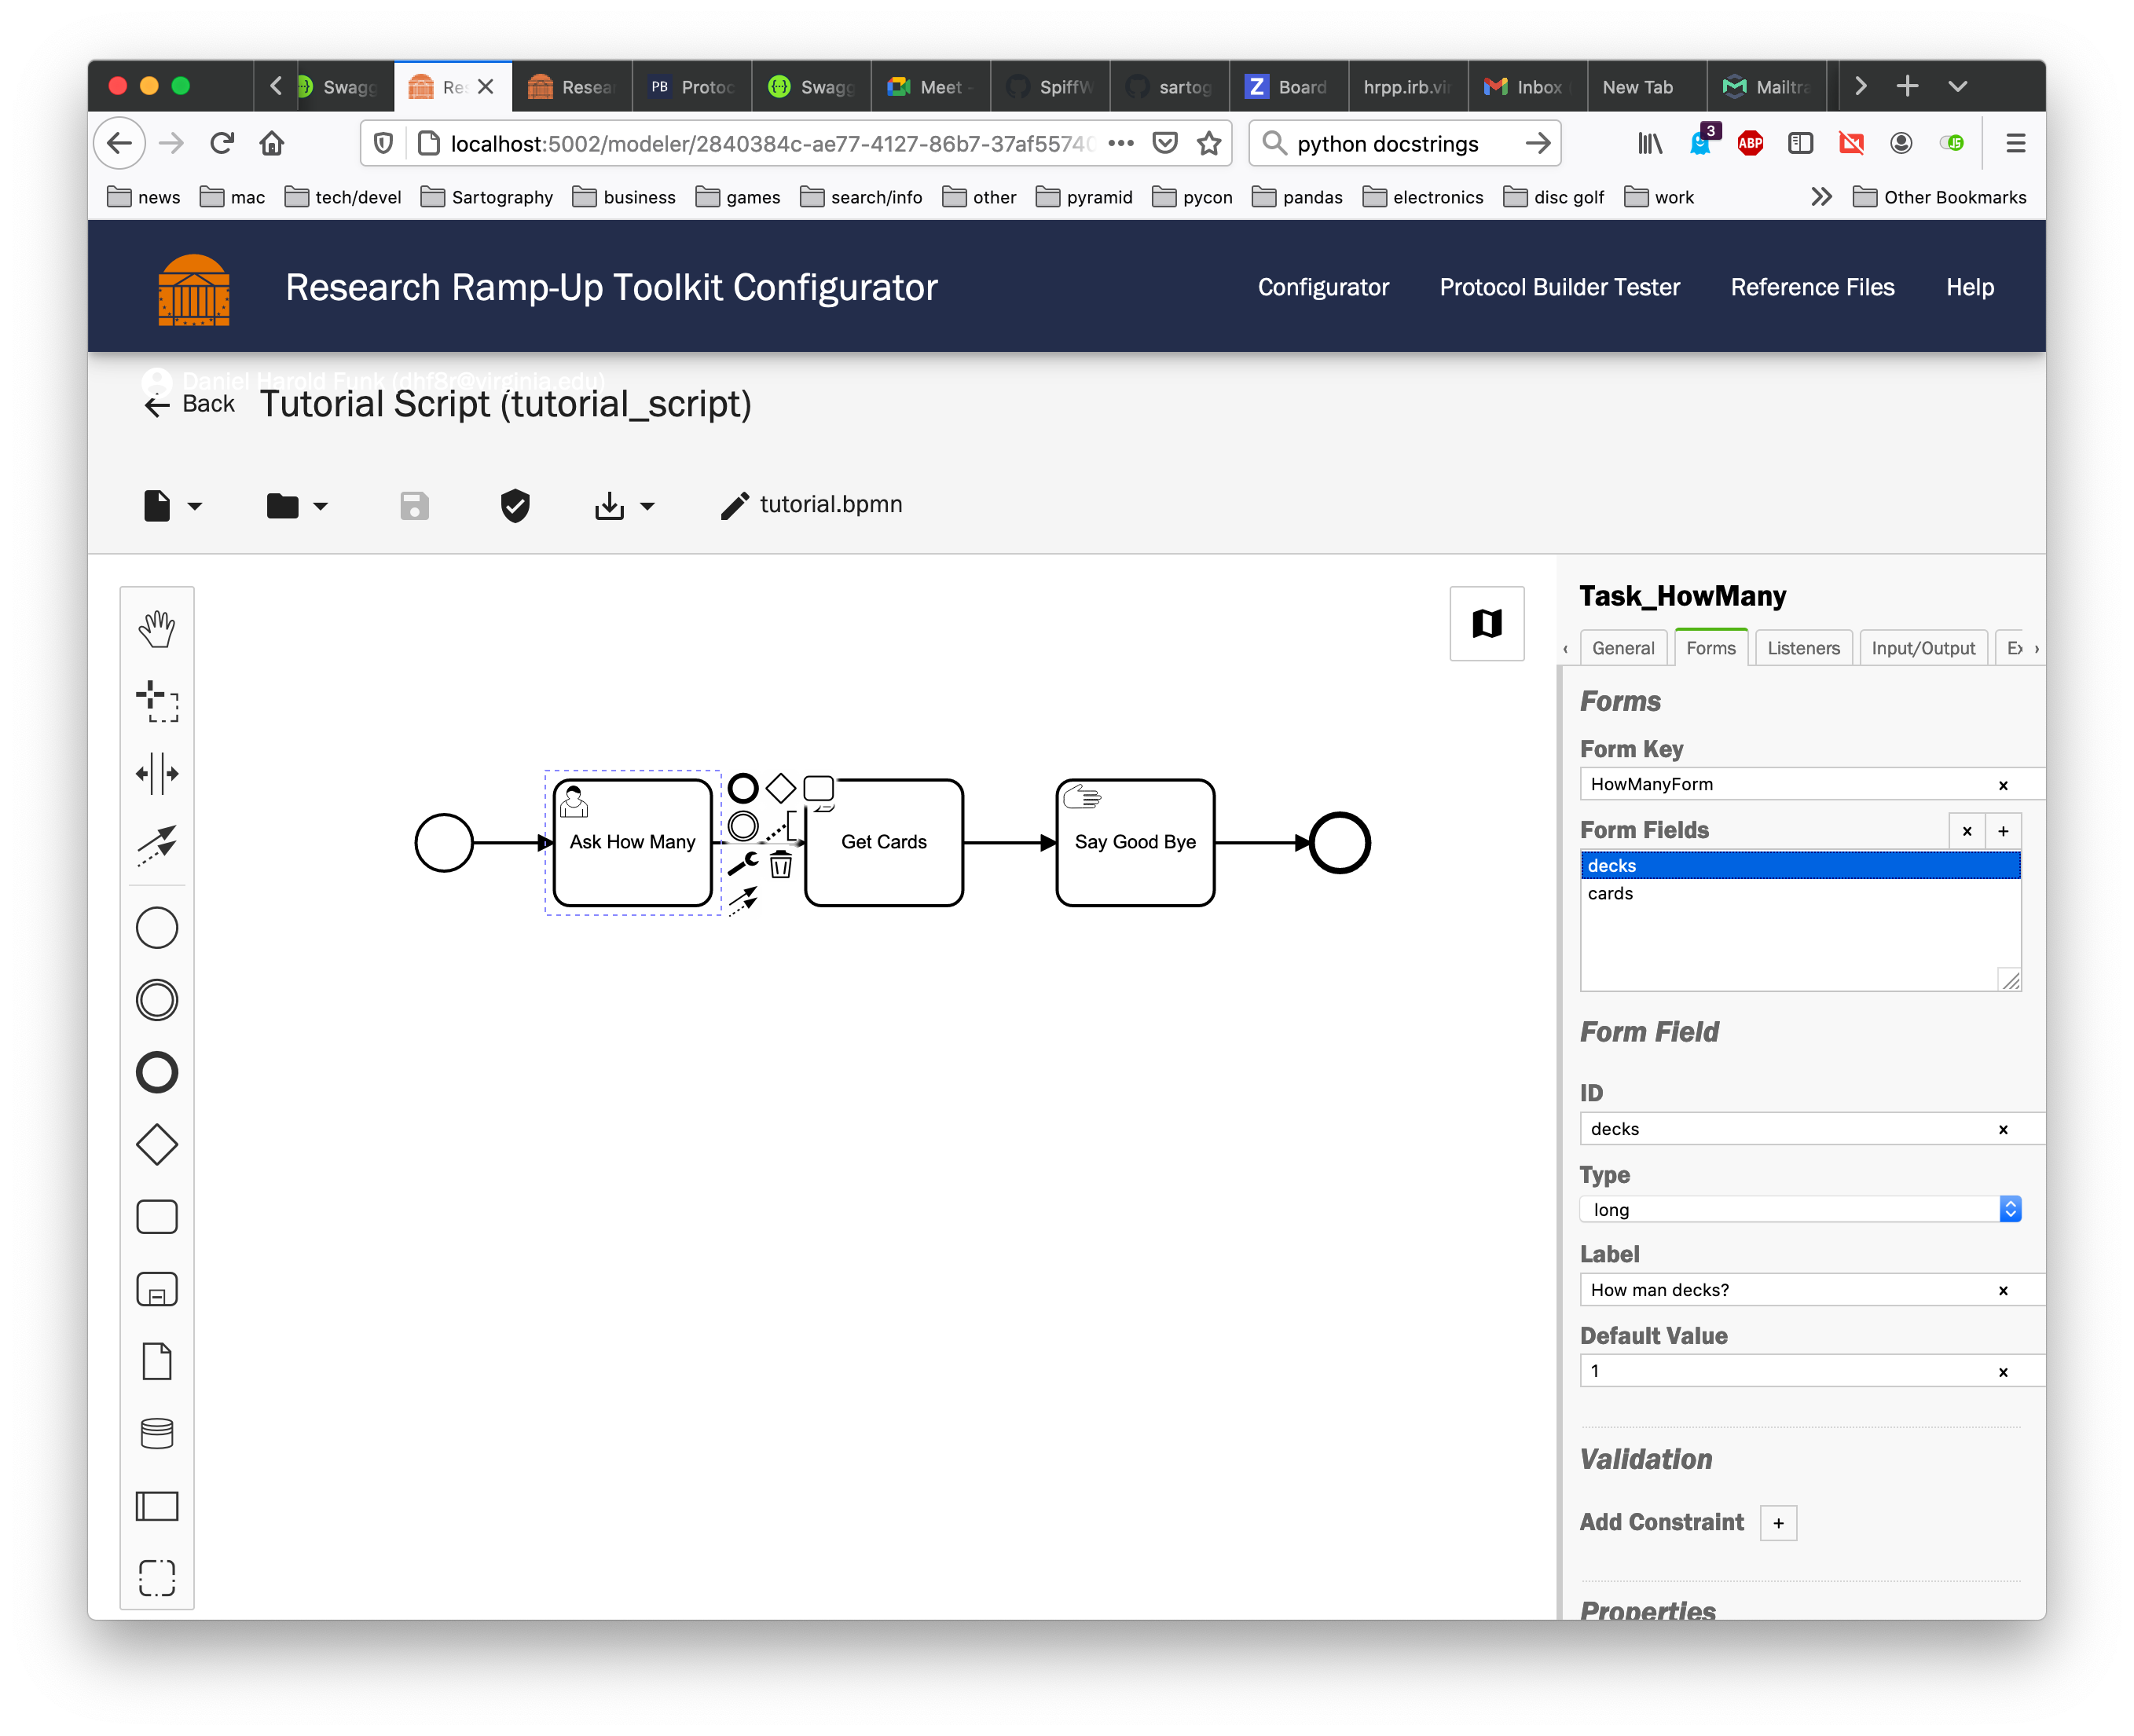Open the Reference Files page
This screenshot has height=1736, width=2134.
1812,287
